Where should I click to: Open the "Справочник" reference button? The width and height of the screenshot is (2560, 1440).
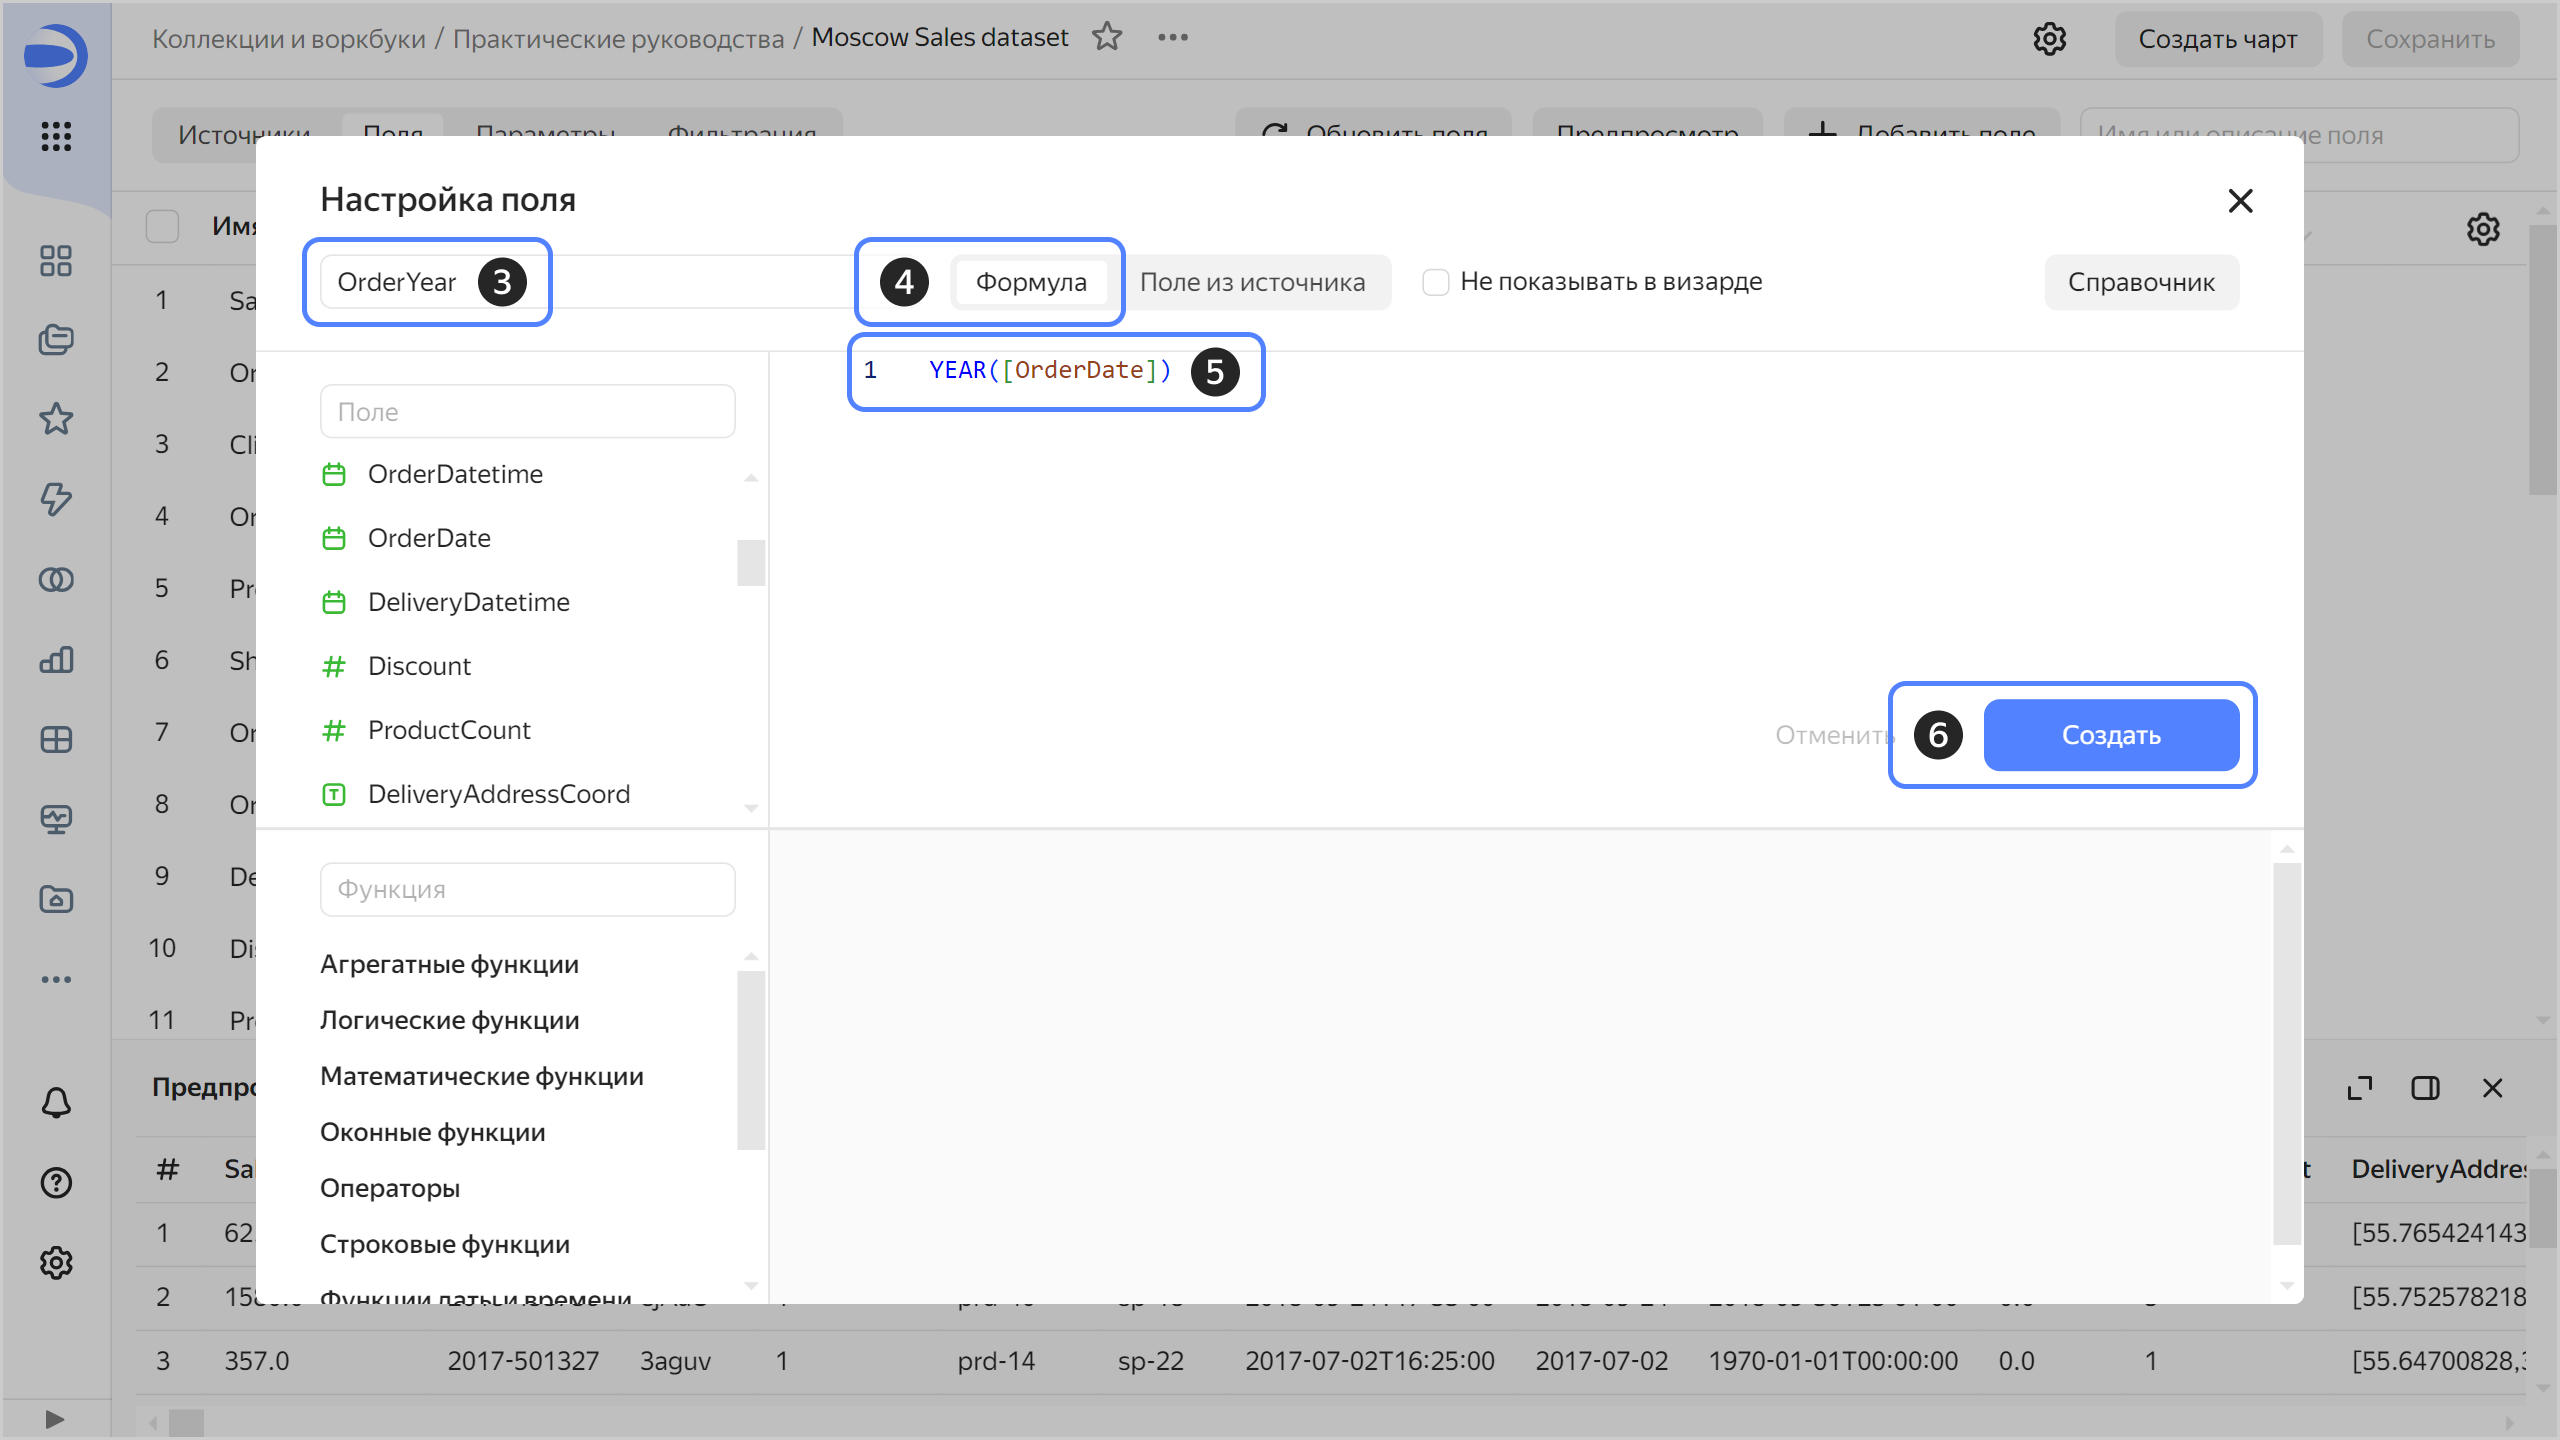(2141, 282)
